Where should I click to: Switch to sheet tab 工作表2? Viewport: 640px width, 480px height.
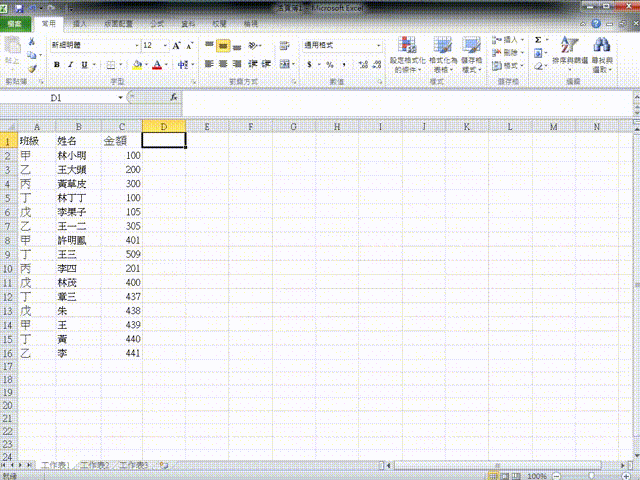coord(95,465)
